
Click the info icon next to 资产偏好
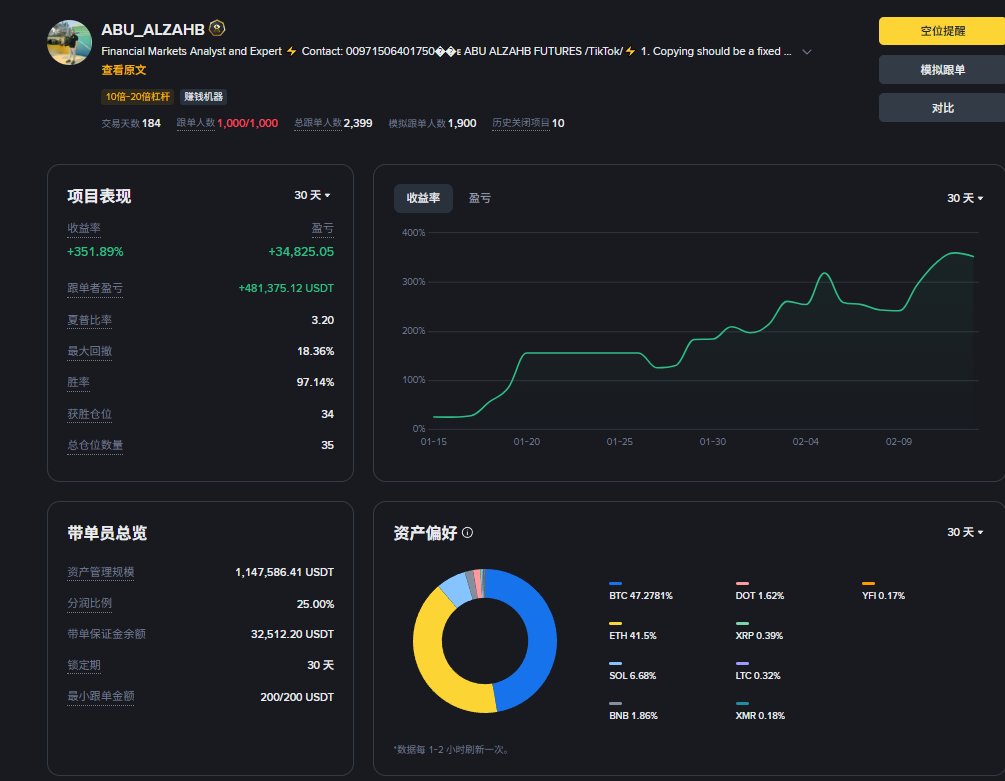point(468,533)
